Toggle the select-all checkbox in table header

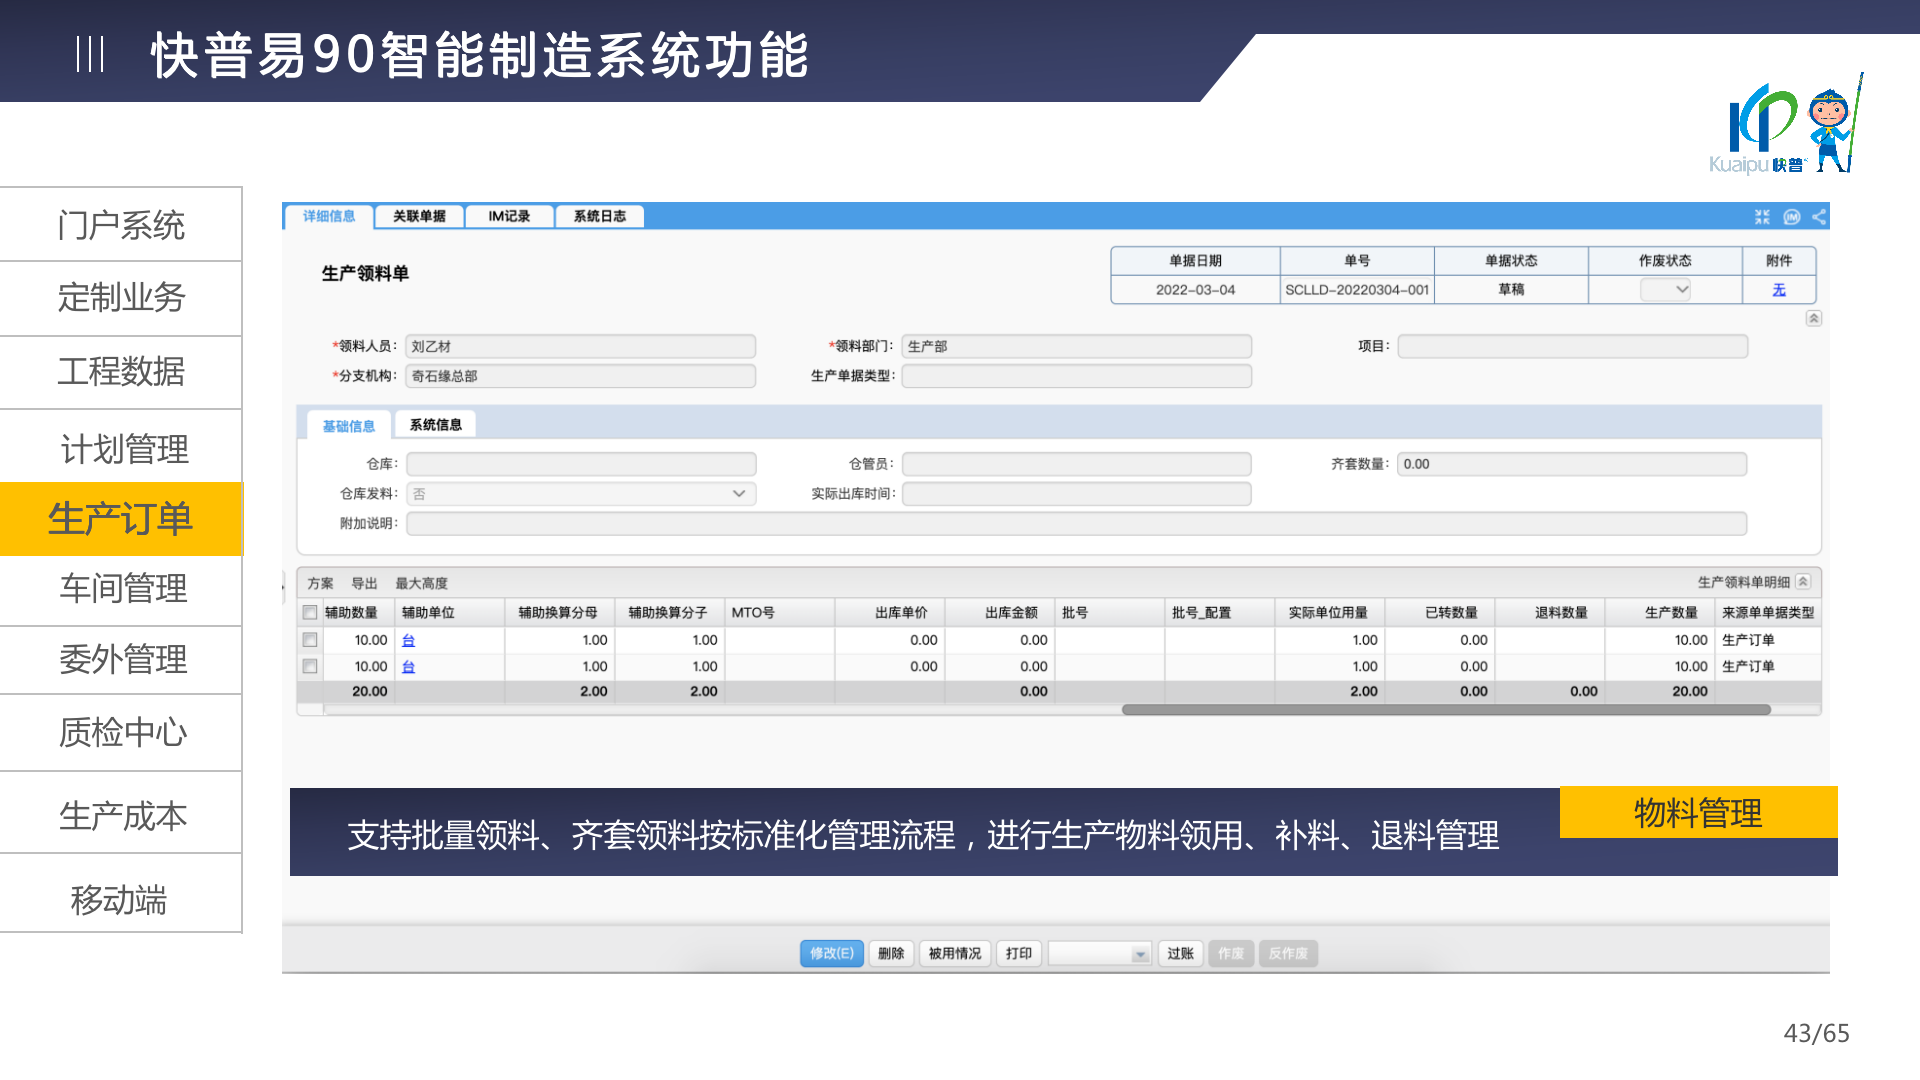[310, 612]
